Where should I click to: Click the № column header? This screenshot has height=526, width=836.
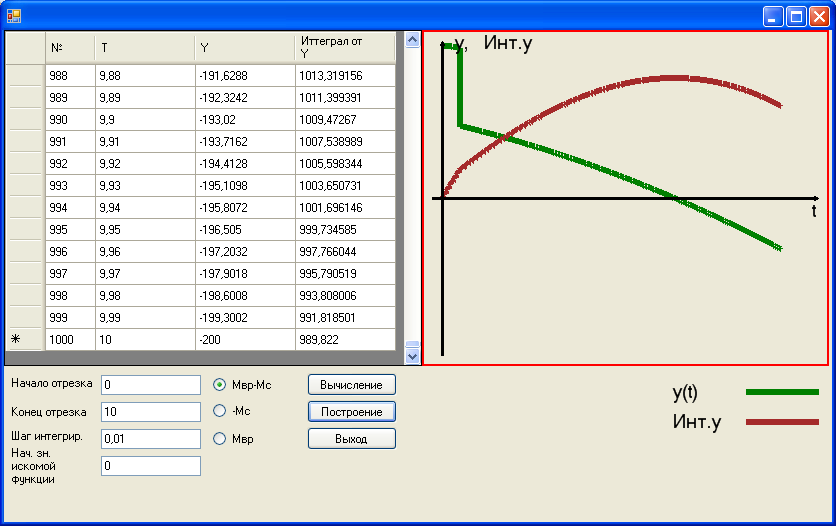(x=70, y=48)
